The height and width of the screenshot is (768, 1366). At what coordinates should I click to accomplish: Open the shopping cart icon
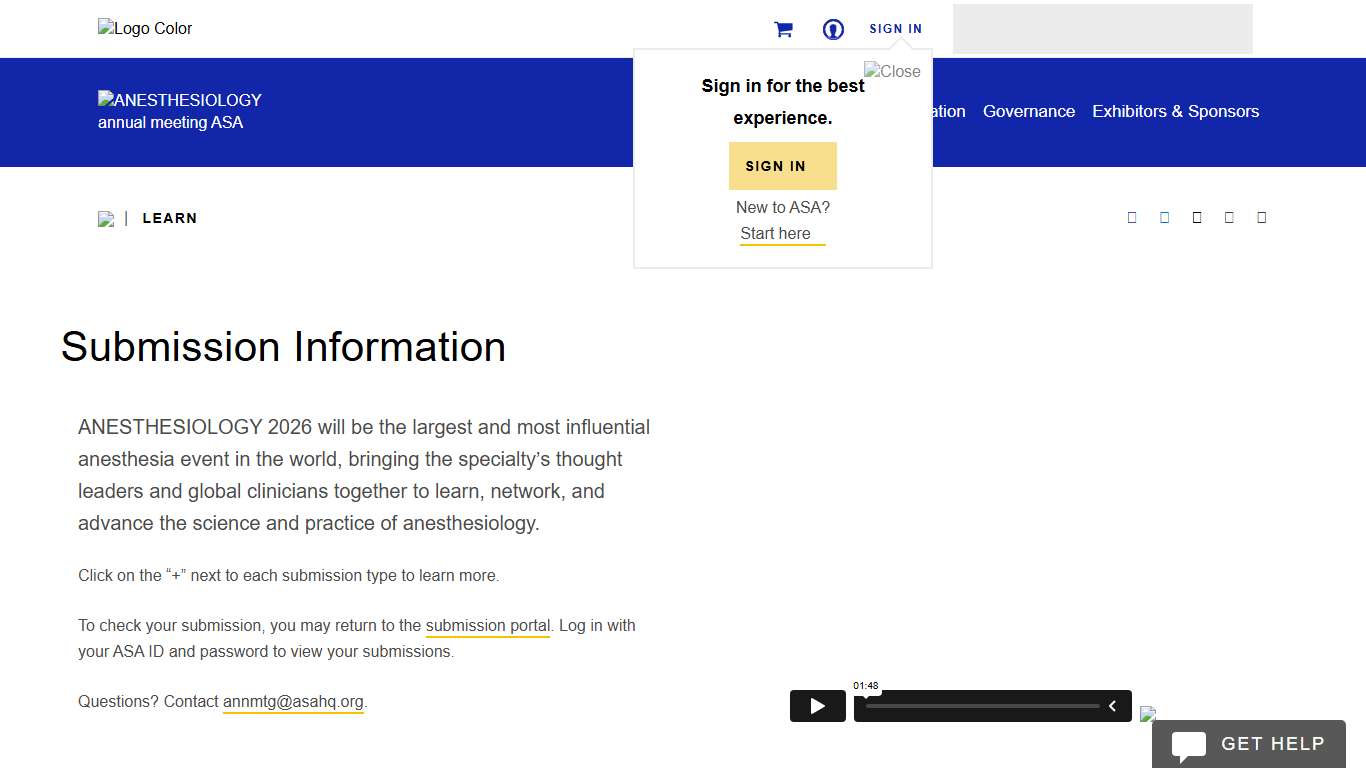(783, 30)
